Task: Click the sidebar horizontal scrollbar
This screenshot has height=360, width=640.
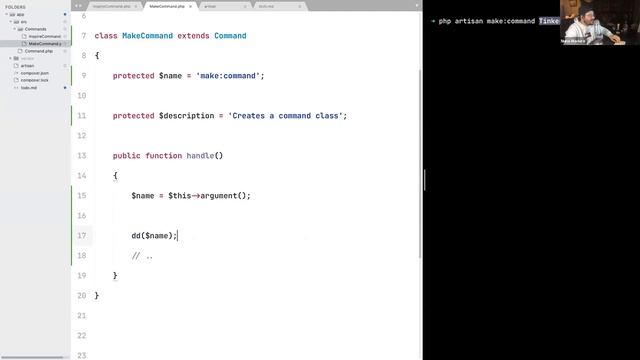Action: (x=32, y=358)
